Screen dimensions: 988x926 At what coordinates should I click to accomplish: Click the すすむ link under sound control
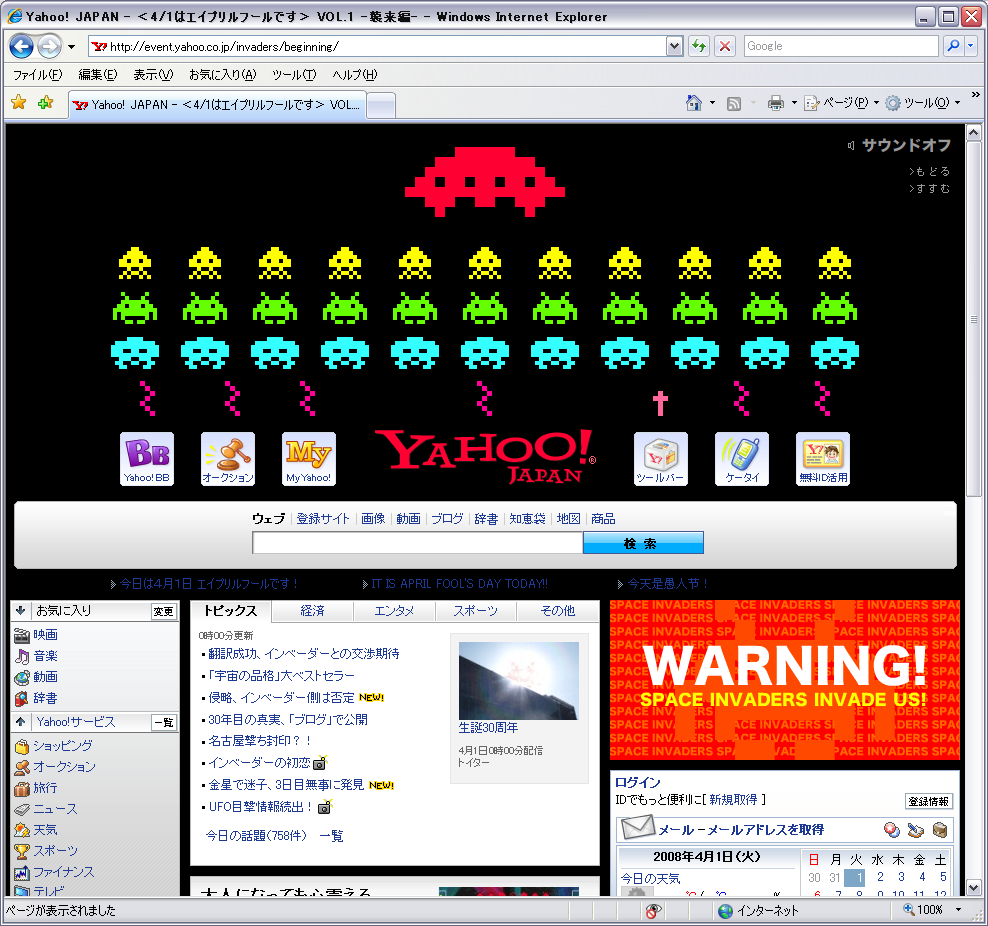point(930,188)
